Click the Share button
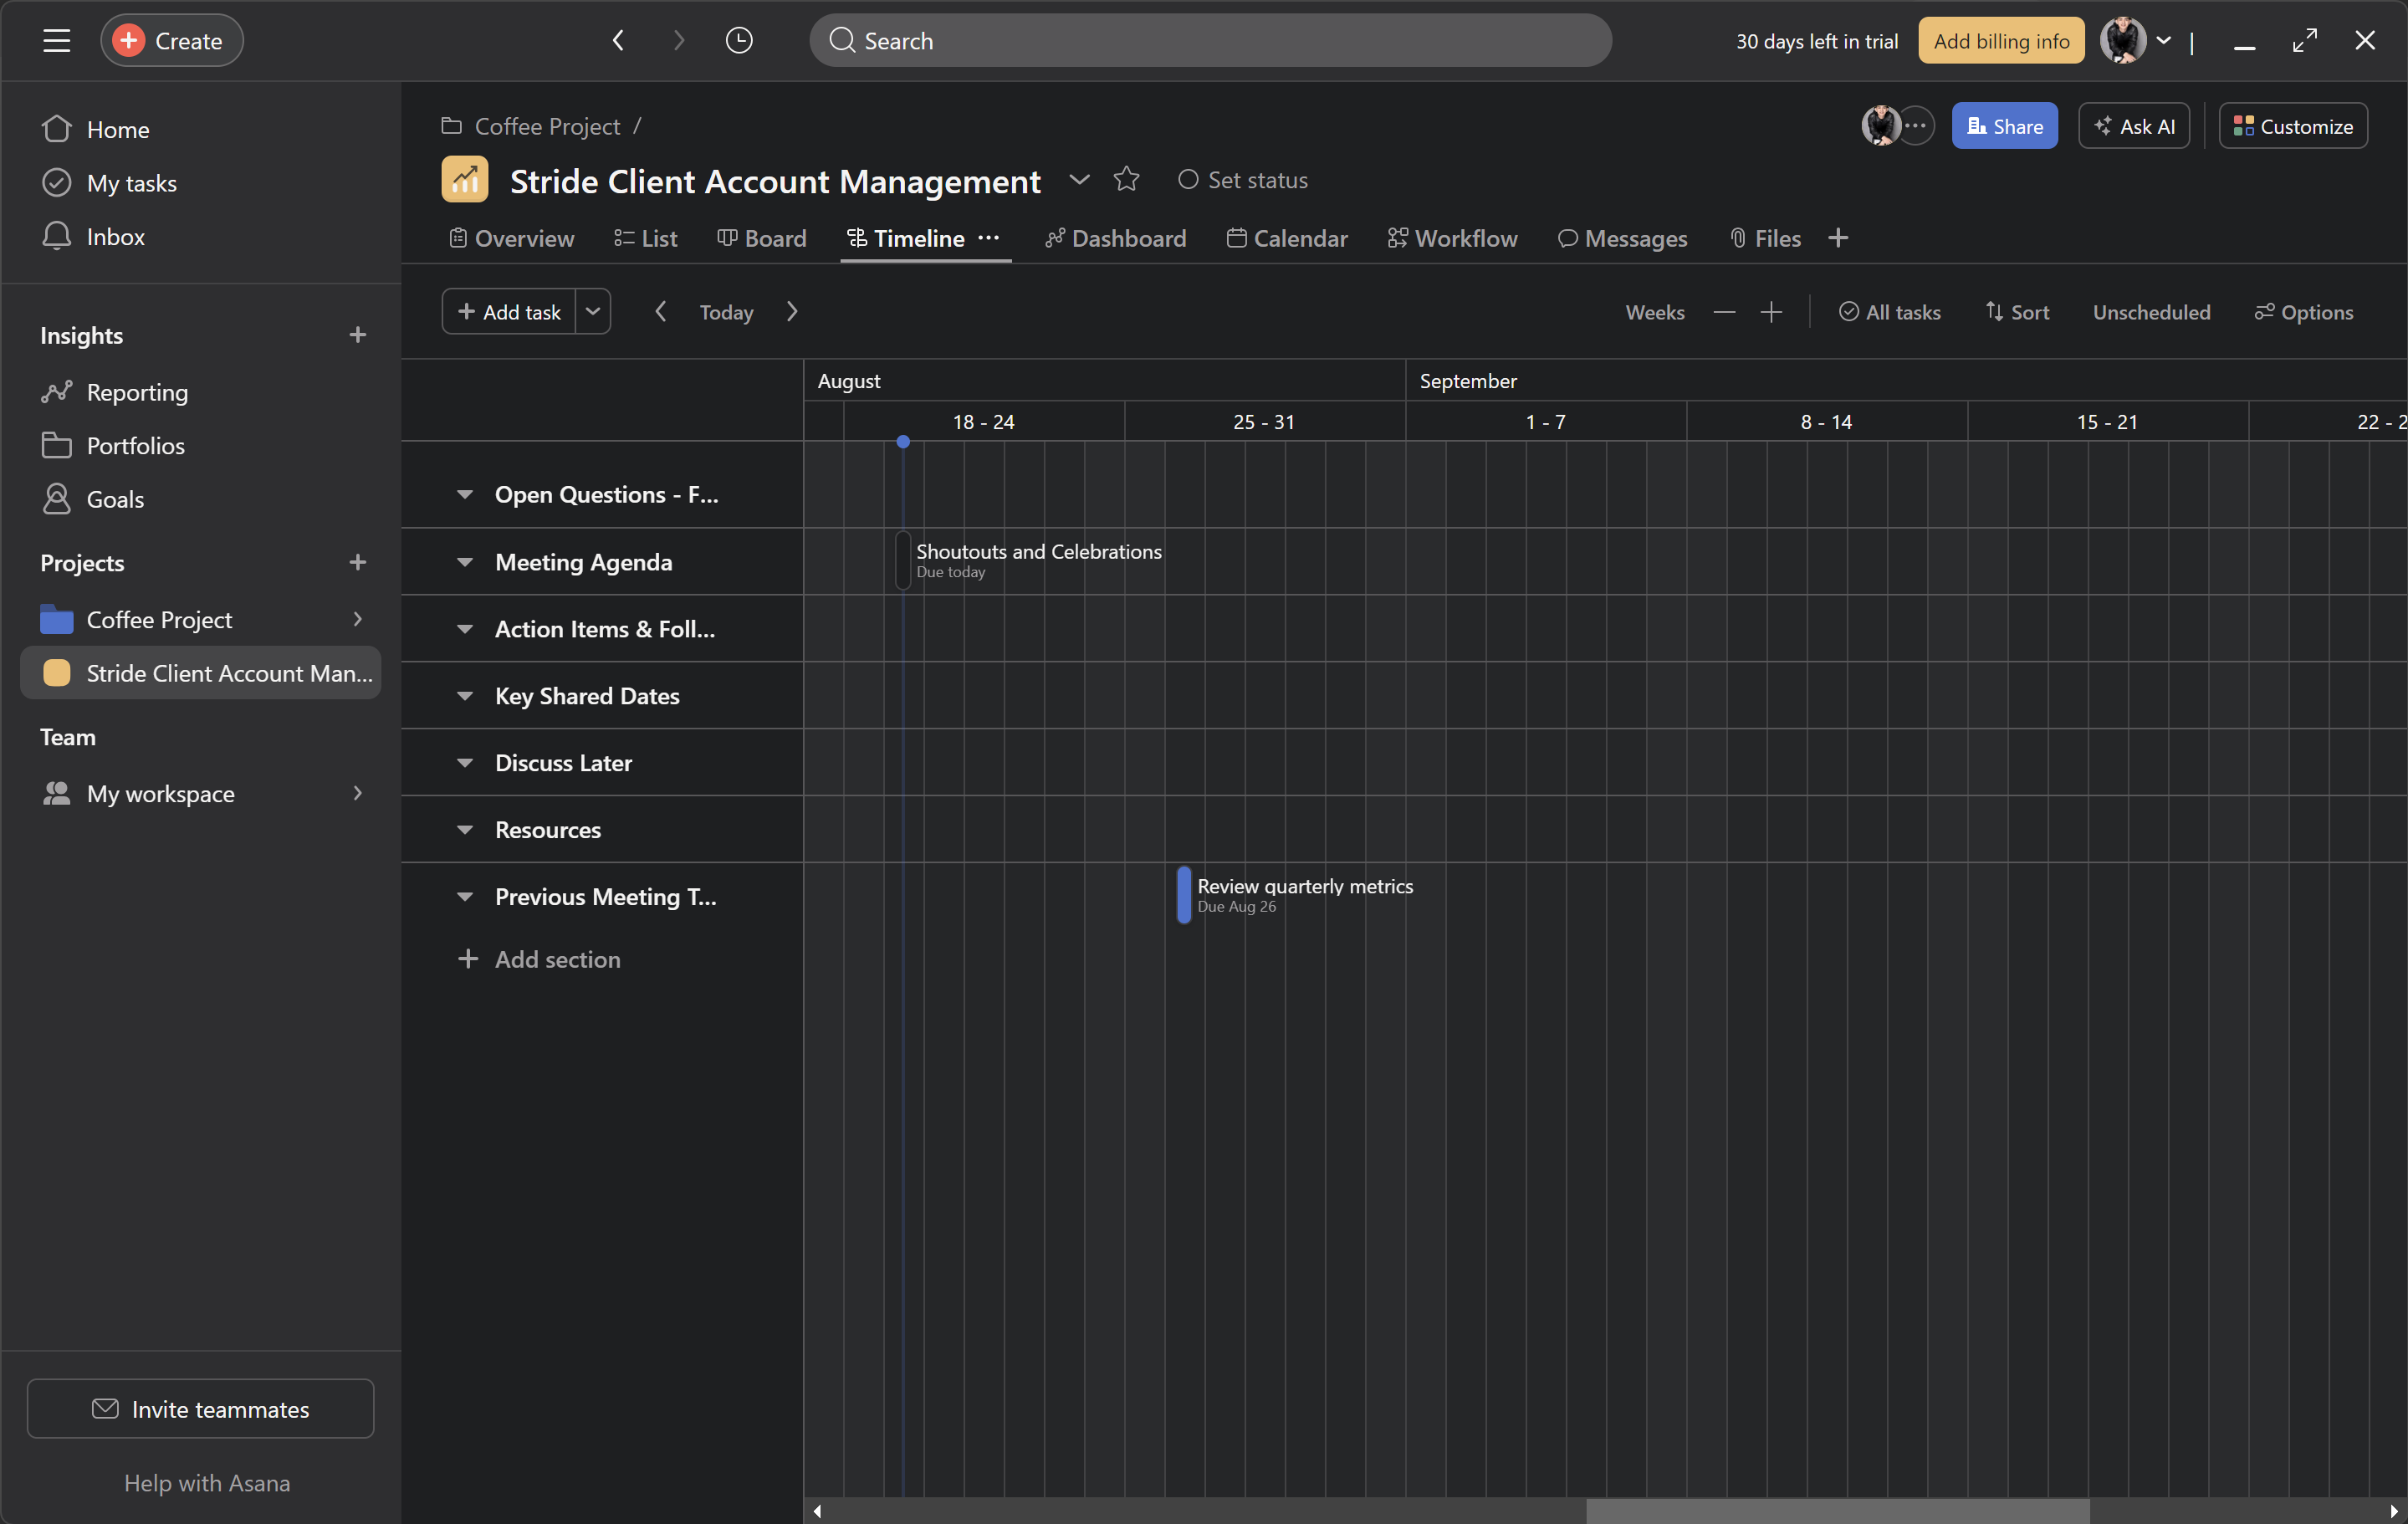 [2004, 126]
